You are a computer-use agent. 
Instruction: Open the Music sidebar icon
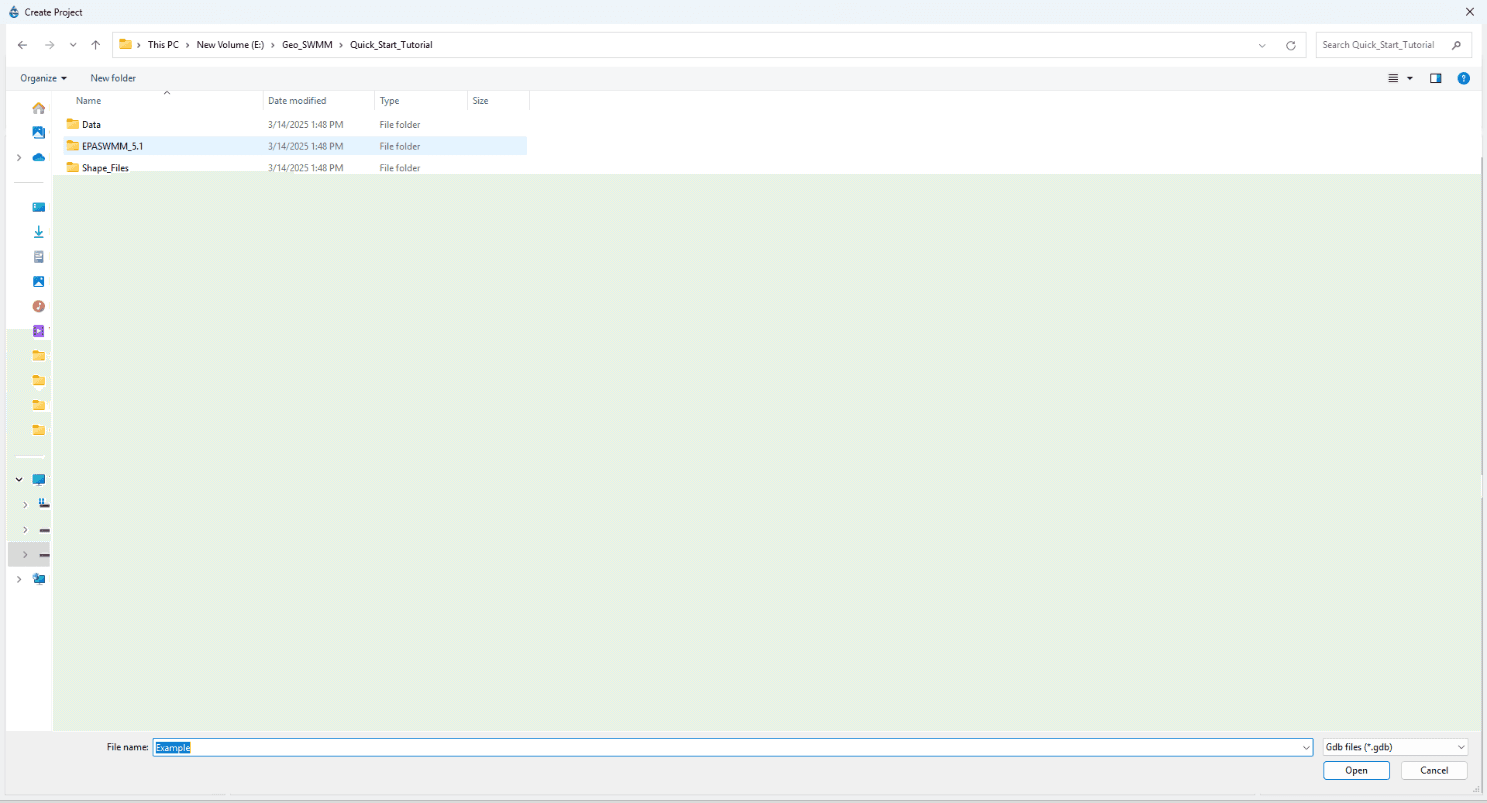click(38, 306)
